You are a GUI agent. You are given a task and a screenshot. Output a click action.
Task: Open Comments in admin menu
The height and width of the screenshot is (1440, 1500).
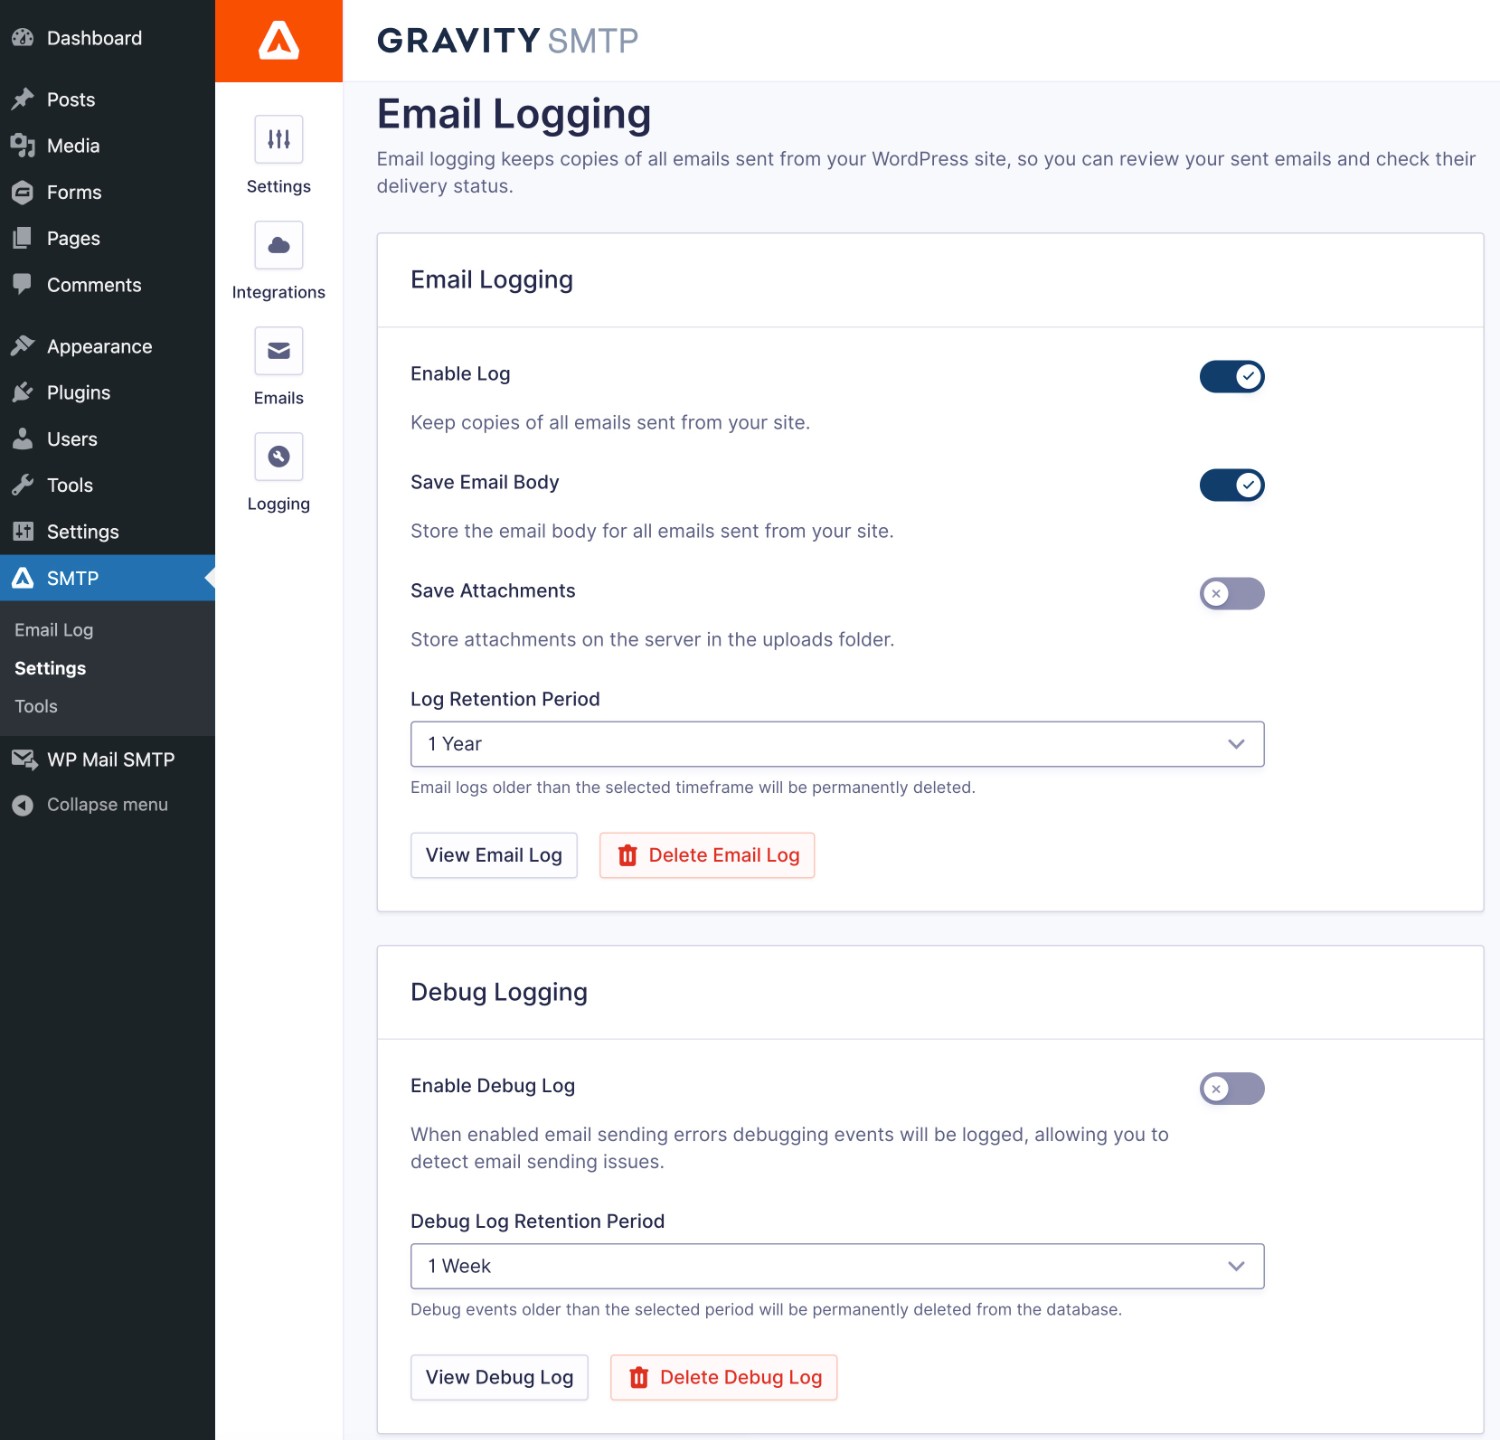(94, 284)
